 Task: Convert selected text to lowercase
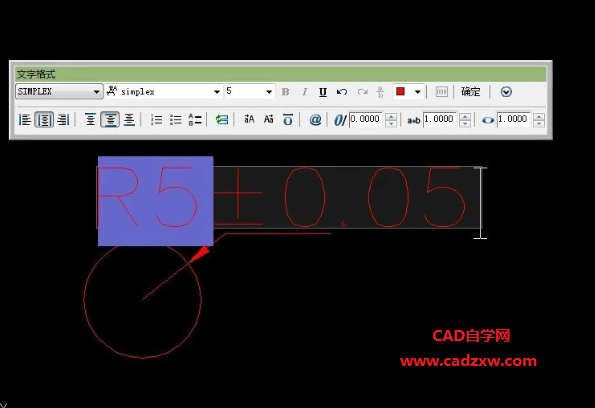click(x=268, y=120)
